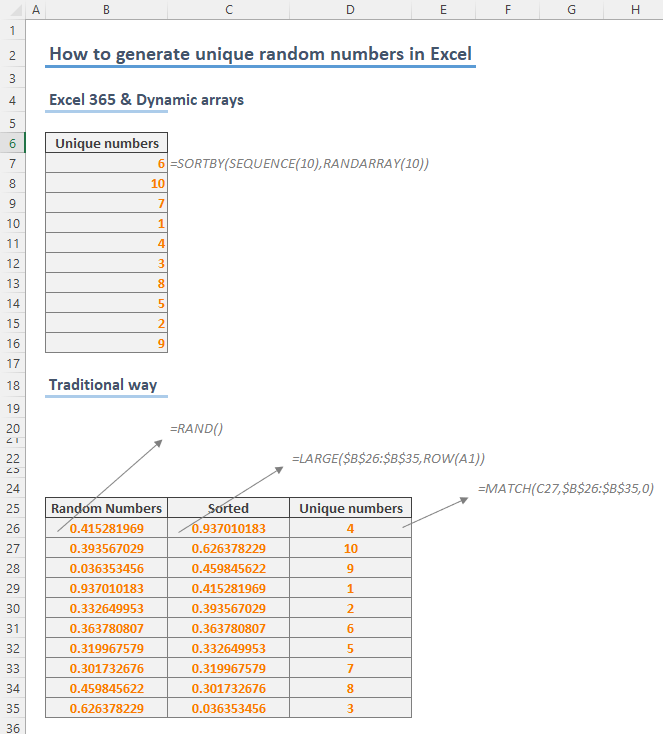Select the 'Sorted' column header cell
Screen dimensions: 663x734
click(228, 508)
